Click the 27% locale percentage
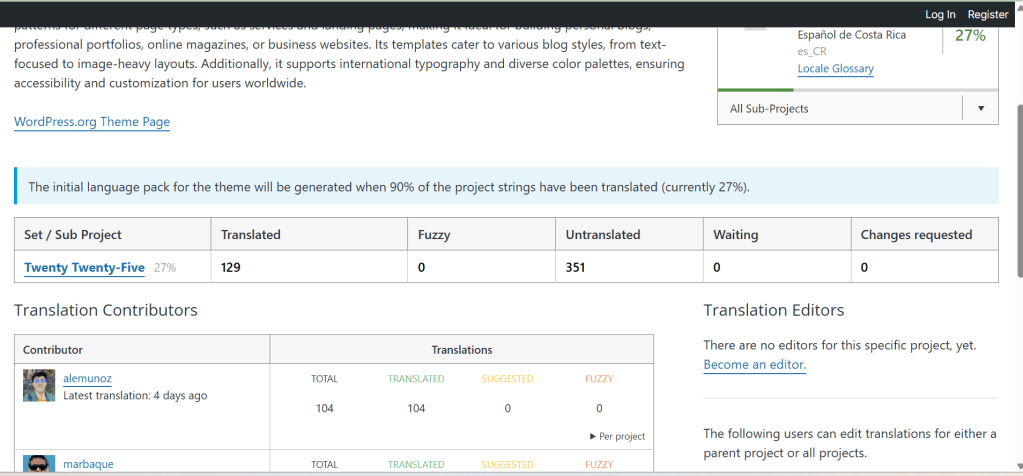 (970, 35)
